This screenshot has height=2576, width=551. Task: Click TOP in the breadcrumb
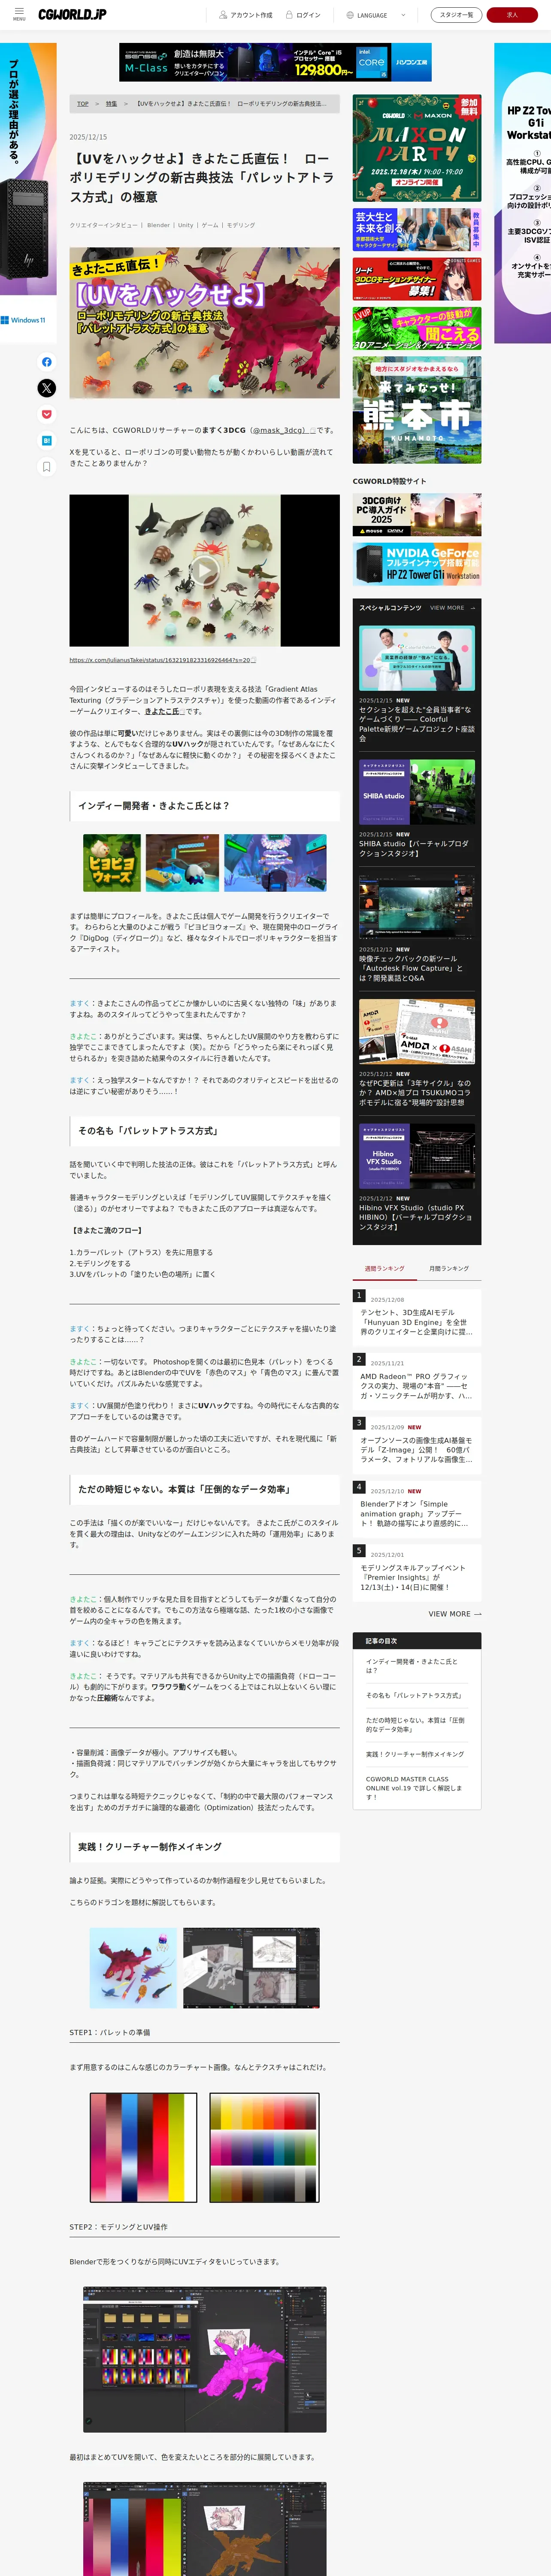[x=83, y=104]
